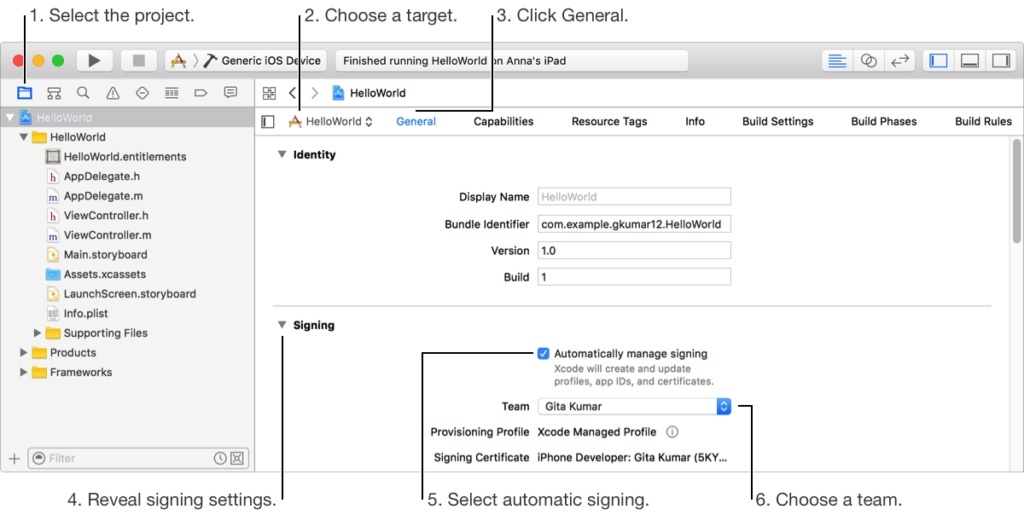This screenshot has height=515, width=1024.
Task: Toggle Automatically manage signing checkbox
Action: pyautogui.click(x=543, y=354)
